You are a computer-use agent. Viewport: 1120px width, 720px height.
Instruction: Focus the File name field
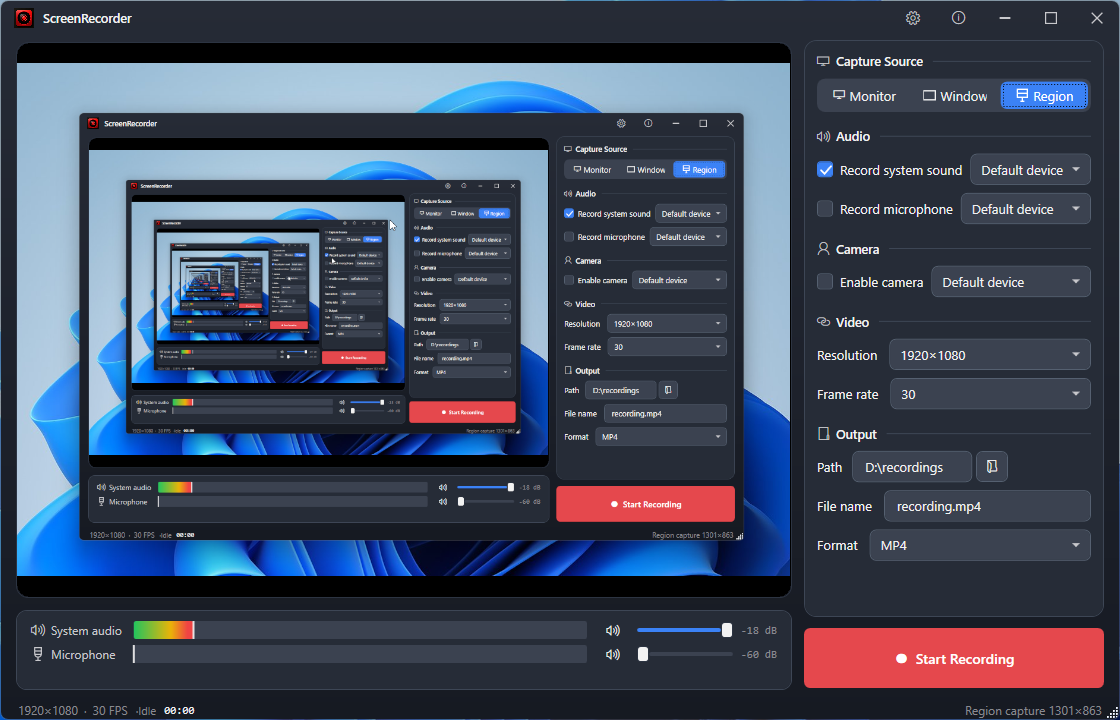pyautogui.click(x=987, y=506)
